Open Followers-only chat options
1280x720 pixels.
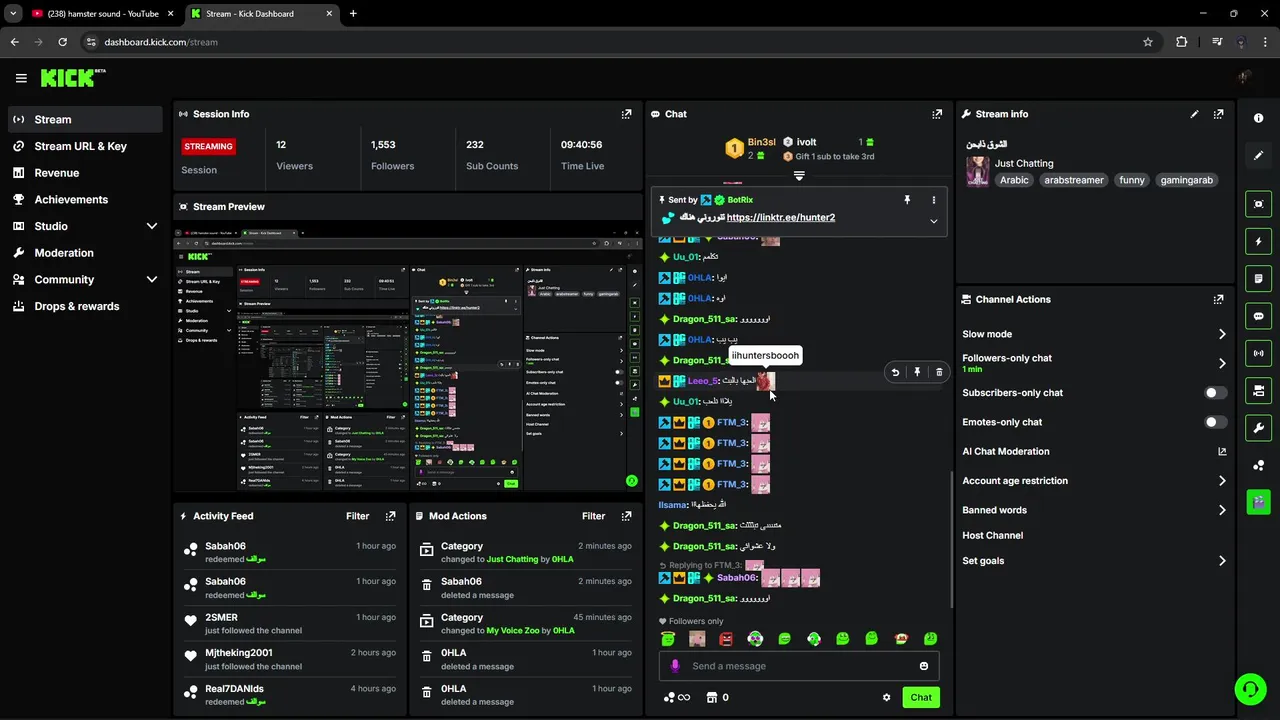coord(1092,363)
